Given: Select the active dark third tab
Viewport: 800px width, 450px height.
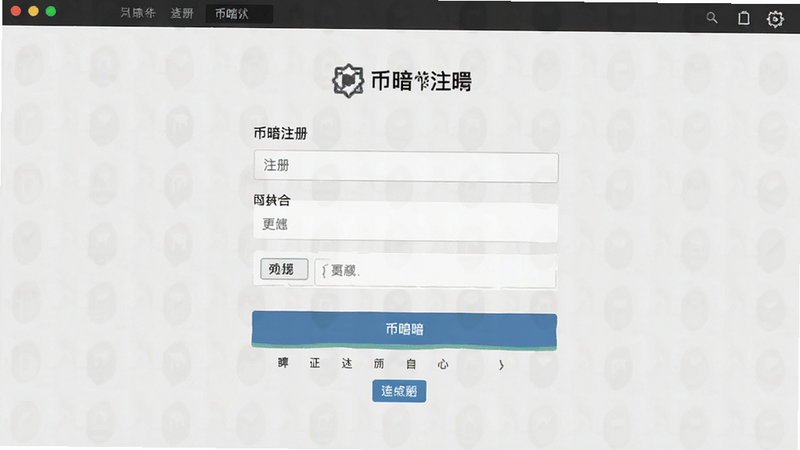Looking at the screenshot, I should [x=239, y=14].
